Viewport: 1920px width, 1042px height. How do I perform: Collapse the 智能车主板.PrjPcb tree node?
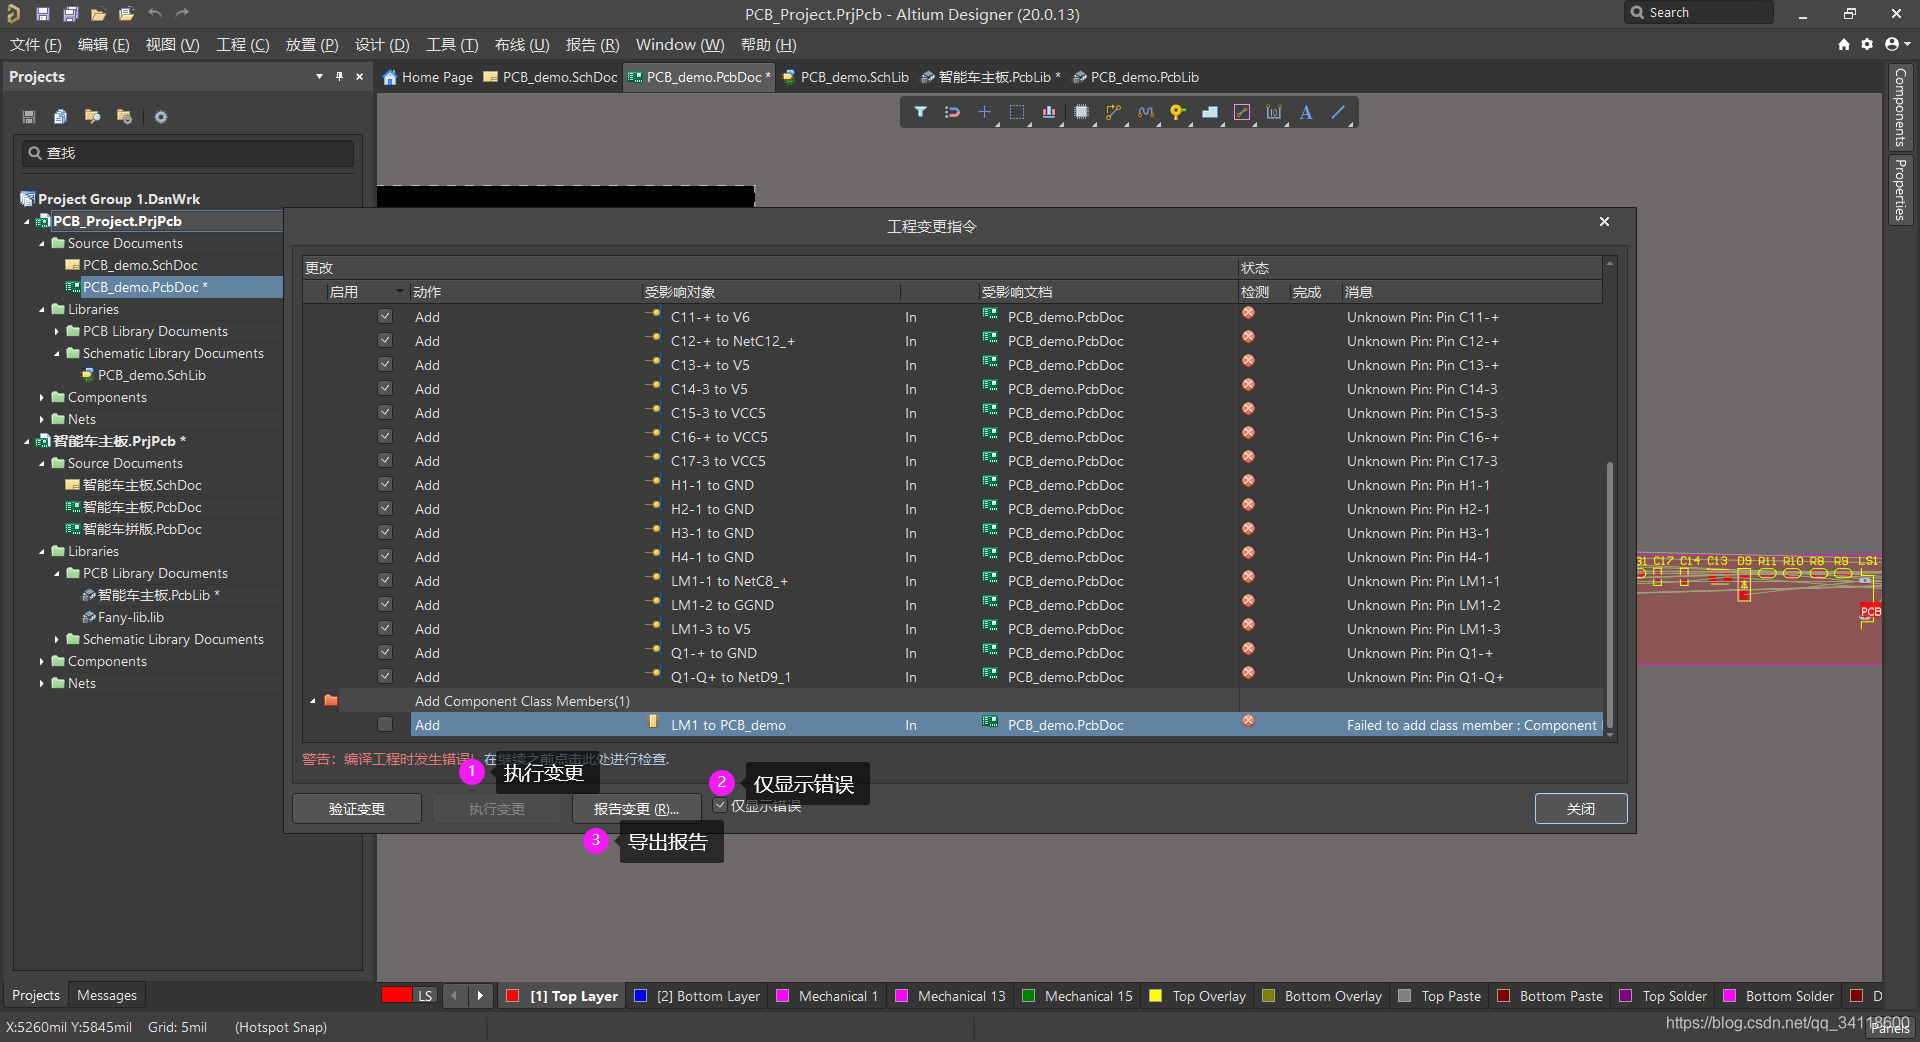(27, 441)
